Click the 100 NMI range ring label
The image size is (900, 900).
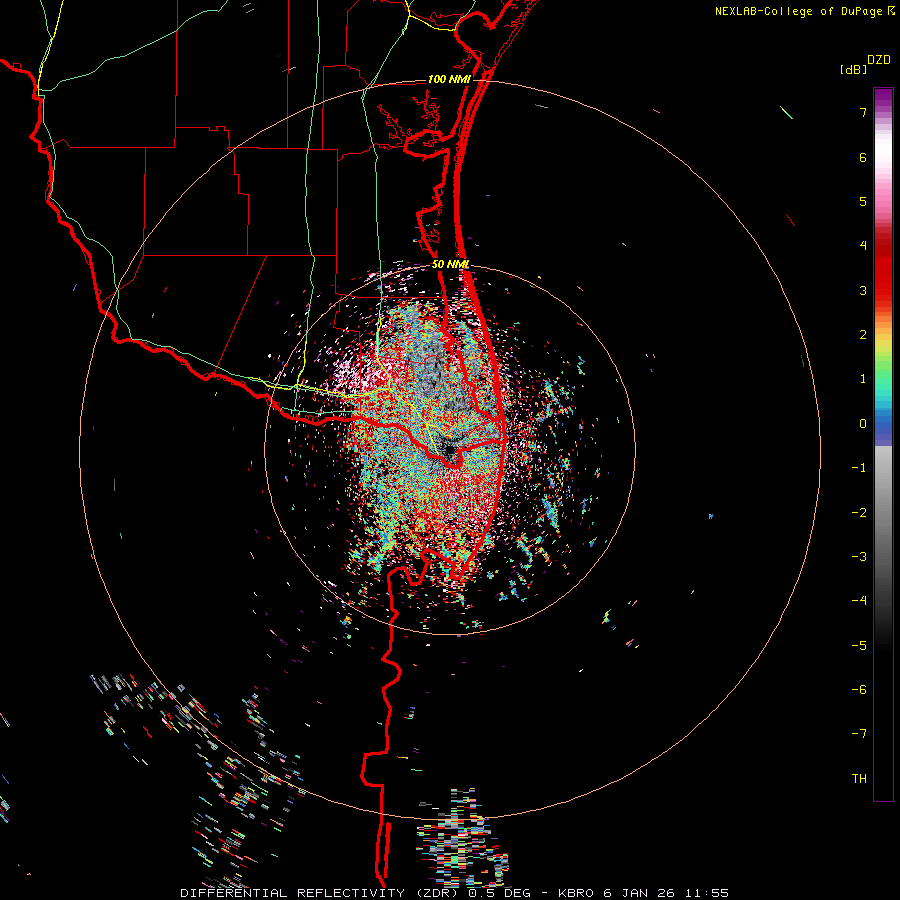pyautogui.click(x=449, y=79)
